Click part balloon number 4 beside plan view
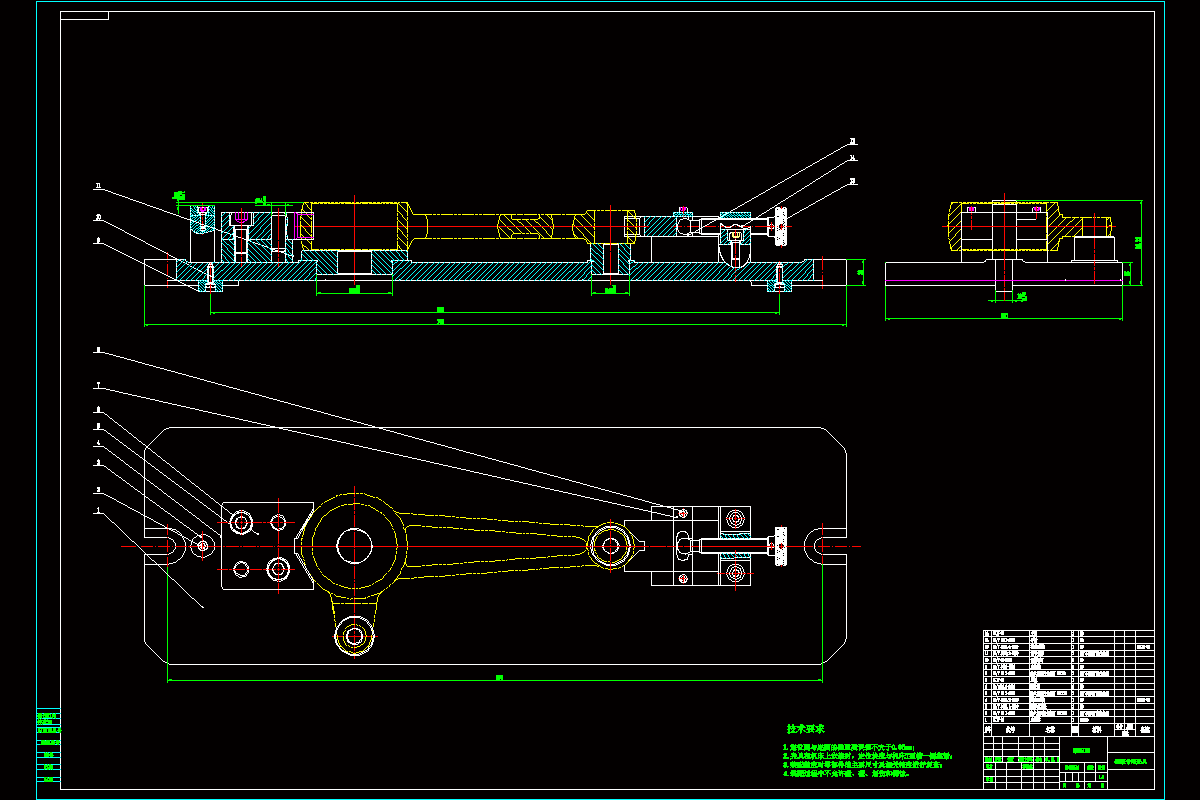The width and height of the screenshot is (1200, 800). tap(98, 444)
